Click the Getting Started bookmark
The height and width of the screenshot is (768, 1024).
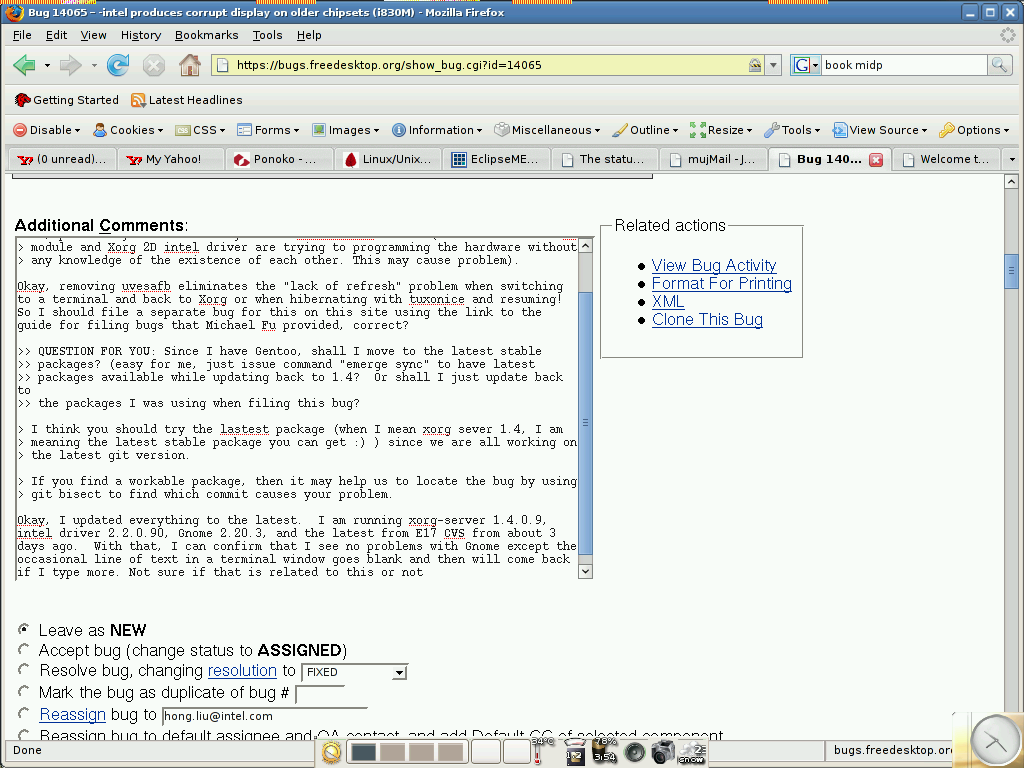tap(67, 100)
